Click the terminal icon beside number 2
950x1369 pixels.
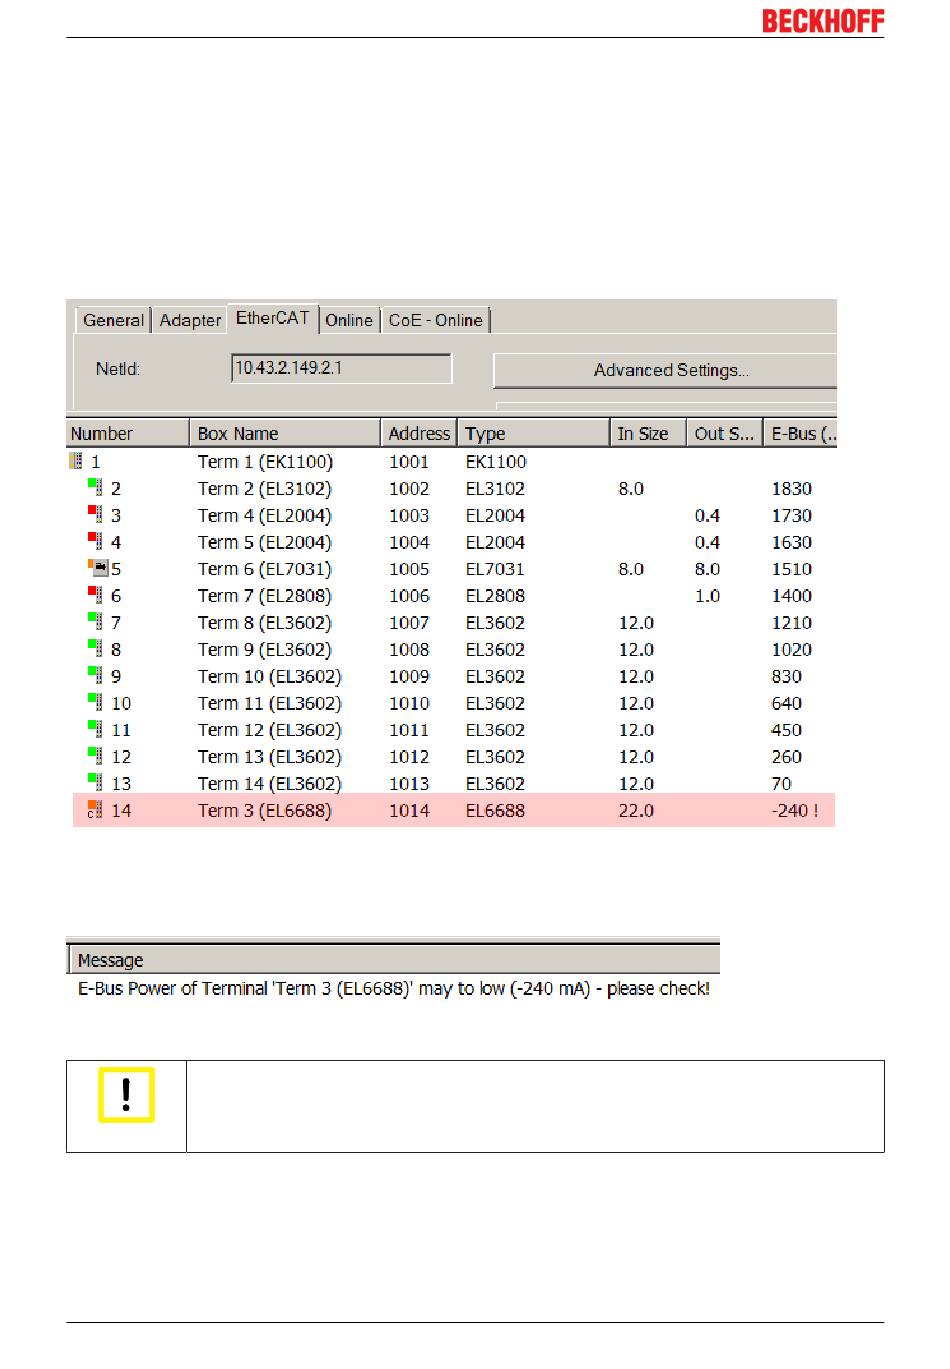95,487
